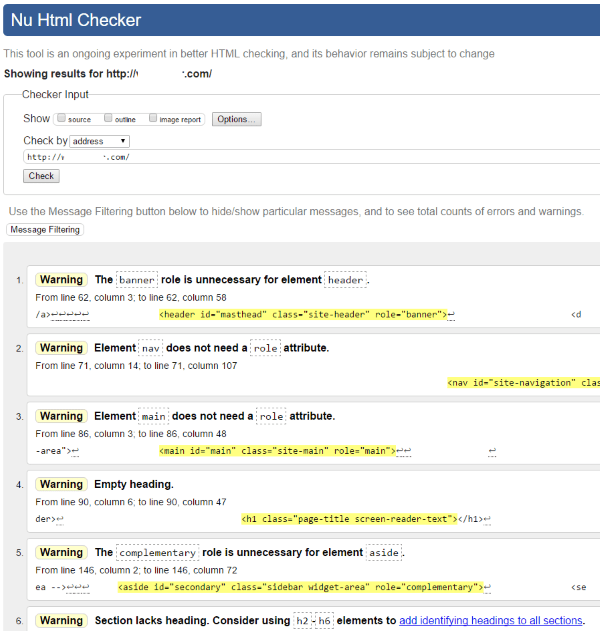Click highlighted aside secondary code extract
This screenshot has width=600, height=631.
pyautogui.click(x=300, y=587)
